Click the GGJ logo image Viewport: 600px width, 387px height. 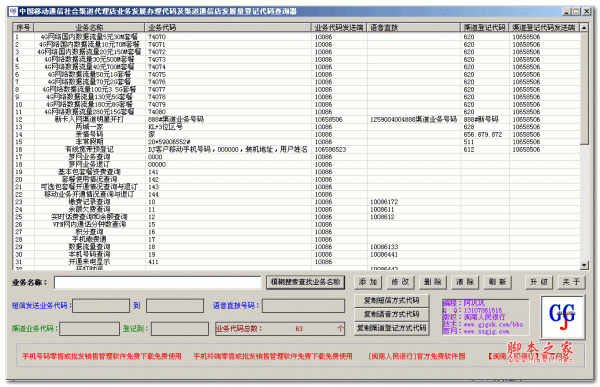coord(562,317)
